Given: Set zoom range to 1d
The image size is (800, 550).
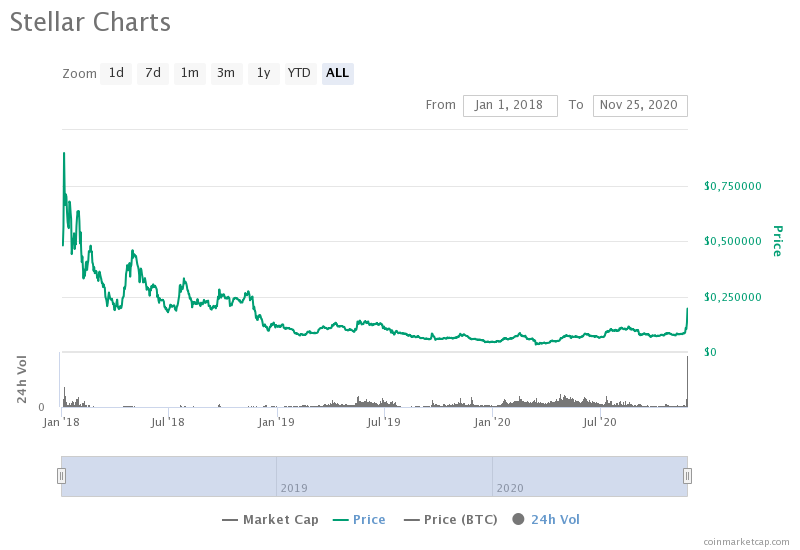Looking at the screenshot, I should 116,73.
